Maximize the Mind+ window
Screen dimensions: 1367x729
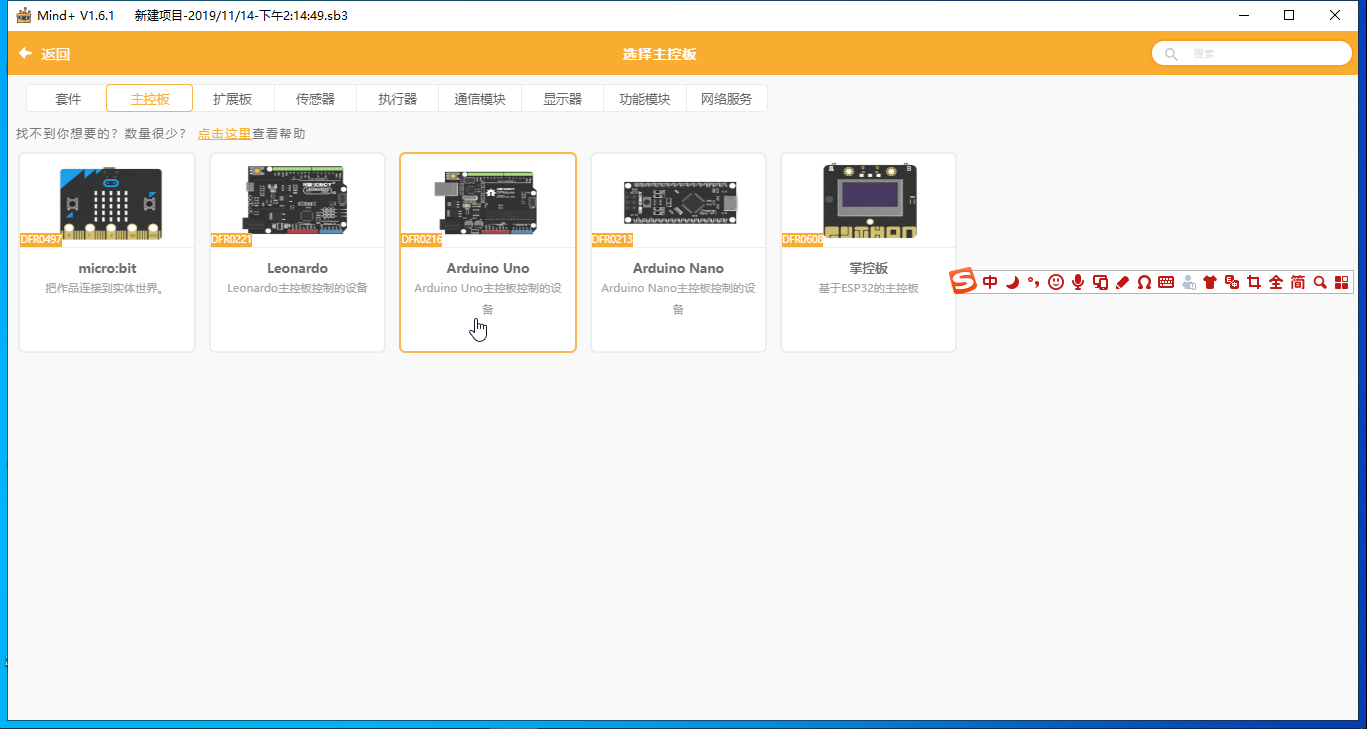[1289, 15]
